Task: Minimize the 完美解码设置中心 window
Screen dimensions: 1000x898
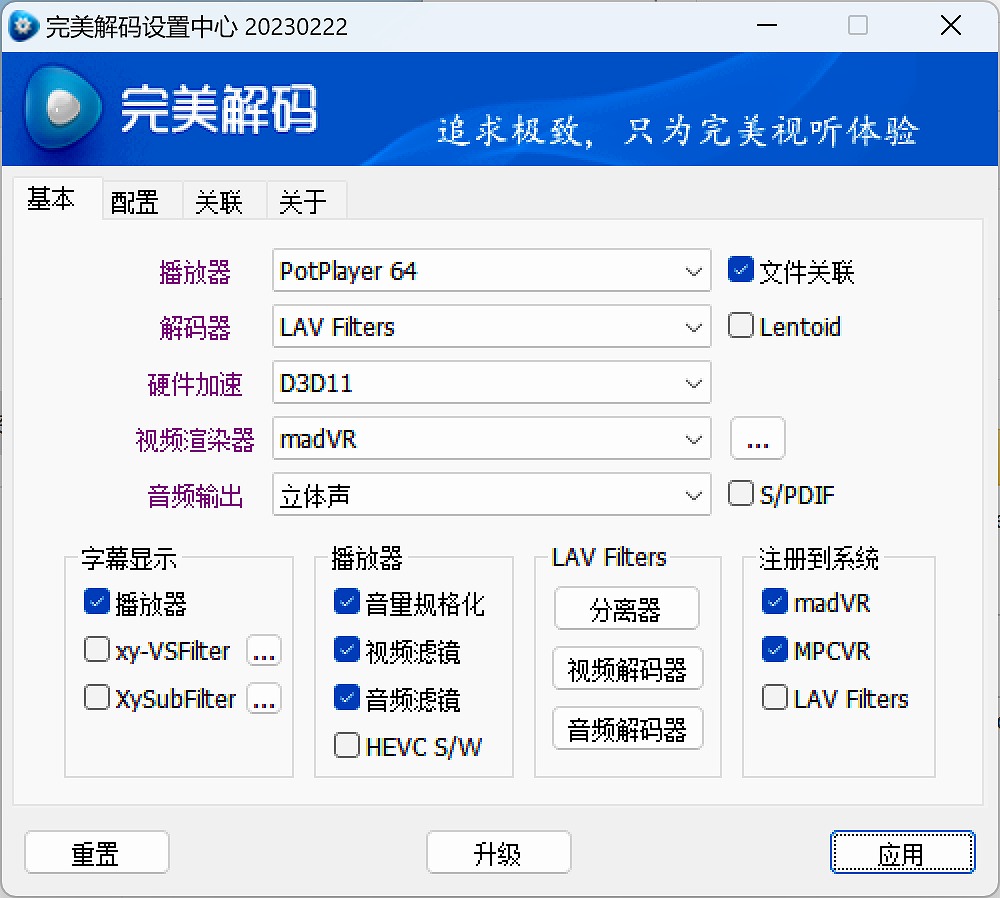Action: pyautogui.click(x=767, y=26)
